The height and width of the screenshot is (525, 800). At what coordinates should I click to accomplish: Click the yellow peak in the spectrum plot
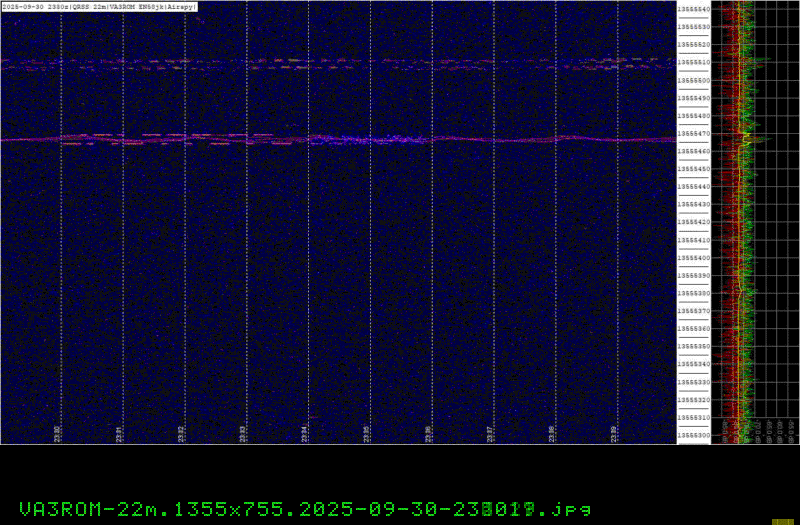click(x=746, y=134)
